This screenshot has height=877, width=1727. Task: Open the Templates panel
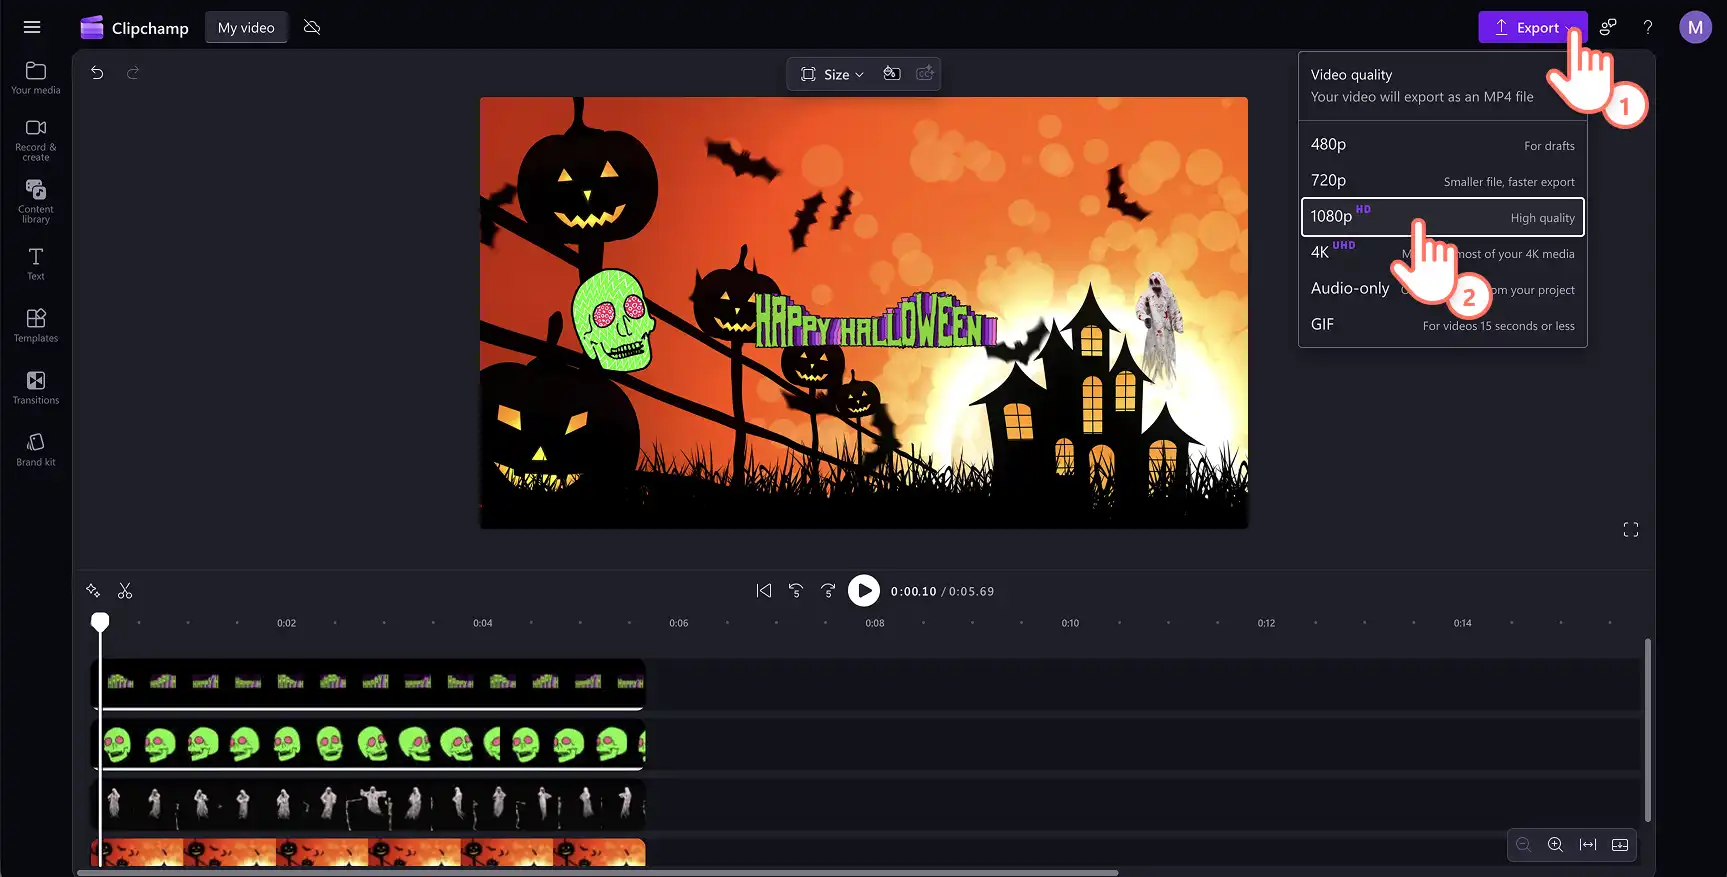pos(36,326)
